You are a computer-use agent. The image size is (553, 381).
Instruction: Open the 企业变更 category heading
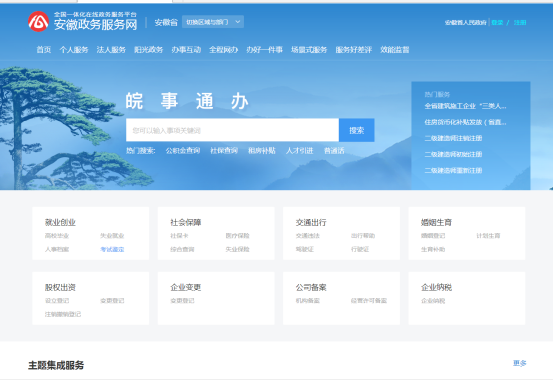point(186,287)
